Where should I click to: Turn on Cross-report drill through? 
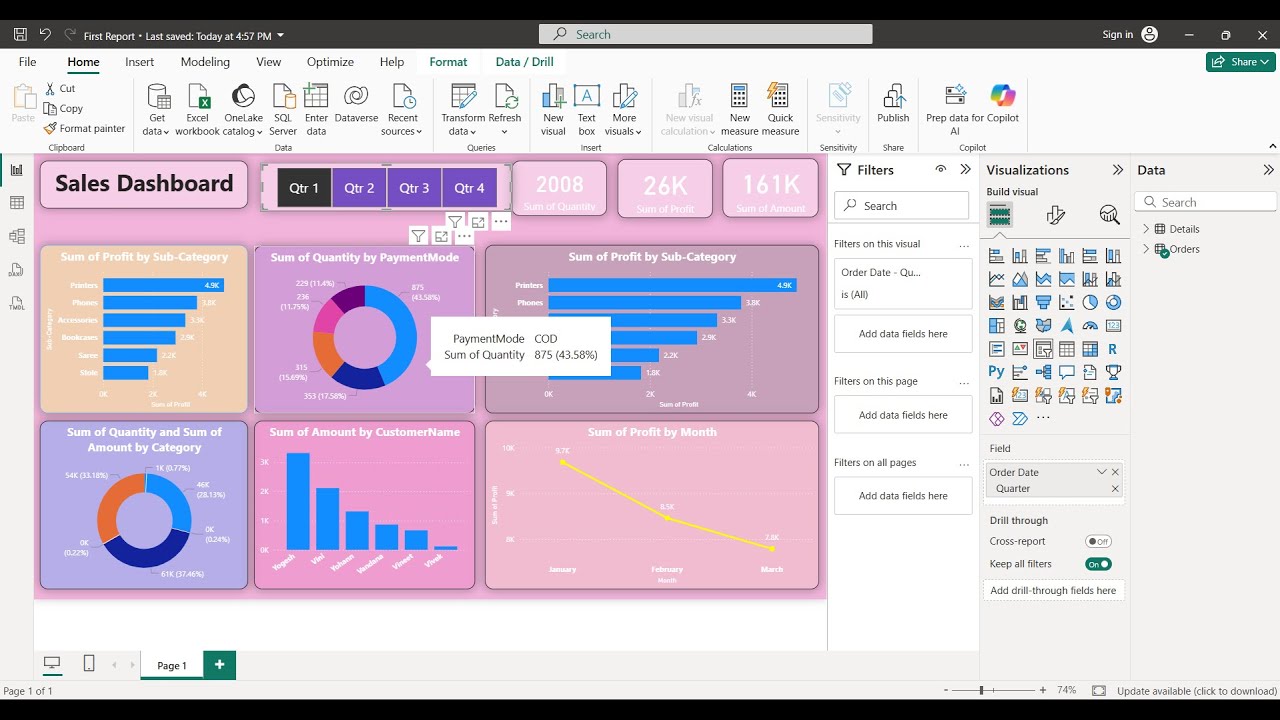[x=1098, y=541]
